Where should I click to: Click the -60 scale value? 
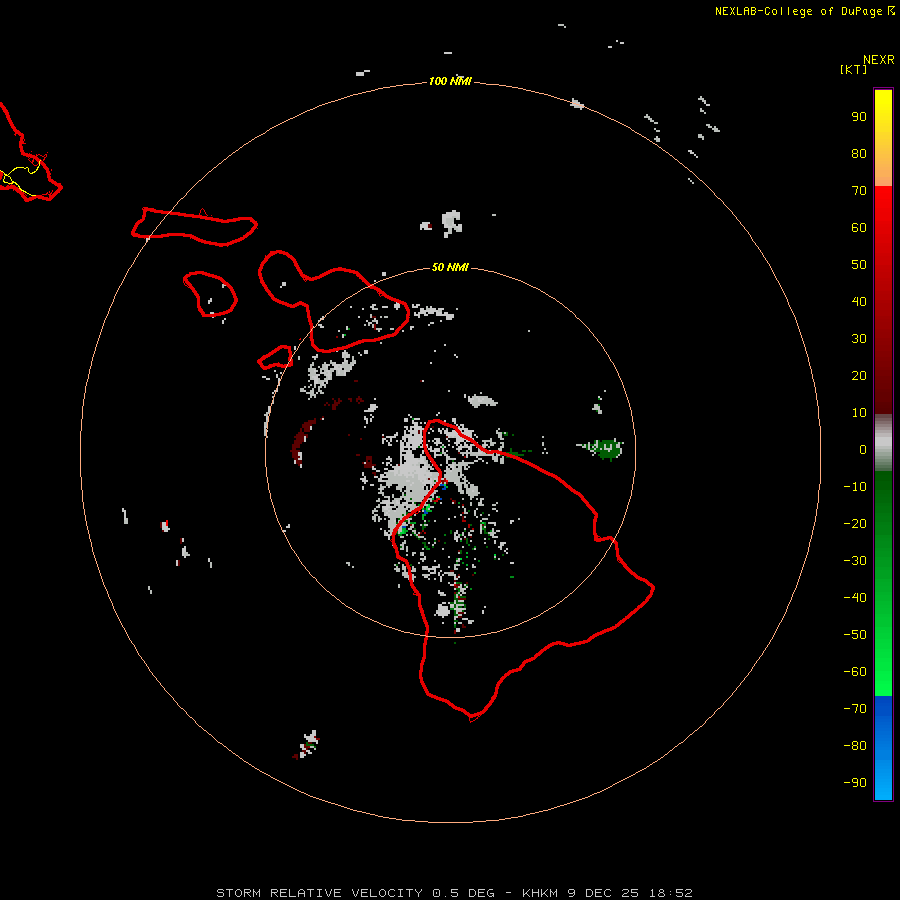coord(855,672)
